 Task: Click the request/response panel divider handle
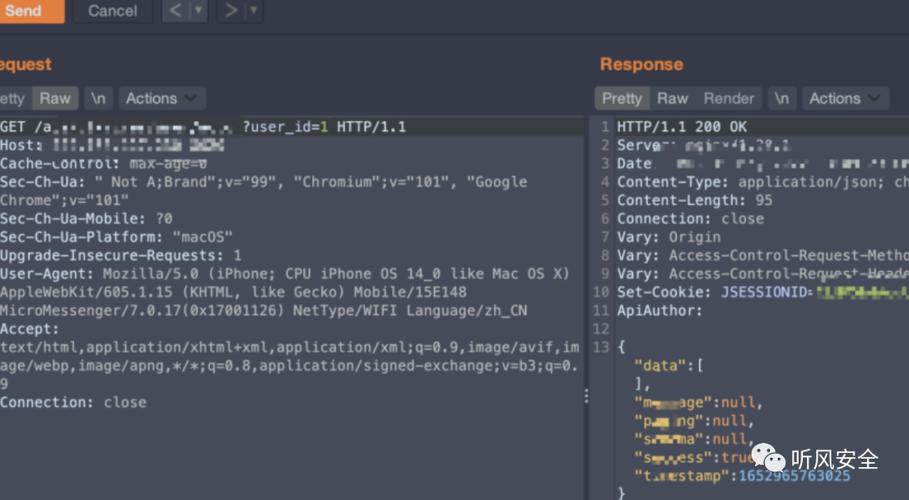[586, 396]
